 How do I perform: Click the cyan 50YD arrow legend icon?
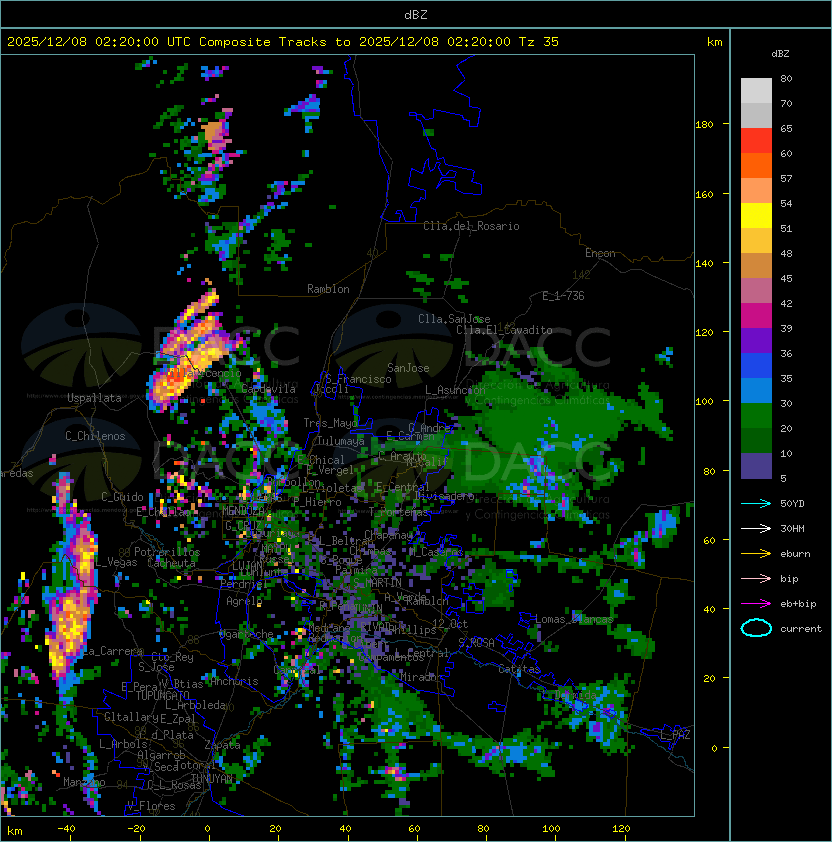point(756,503)
